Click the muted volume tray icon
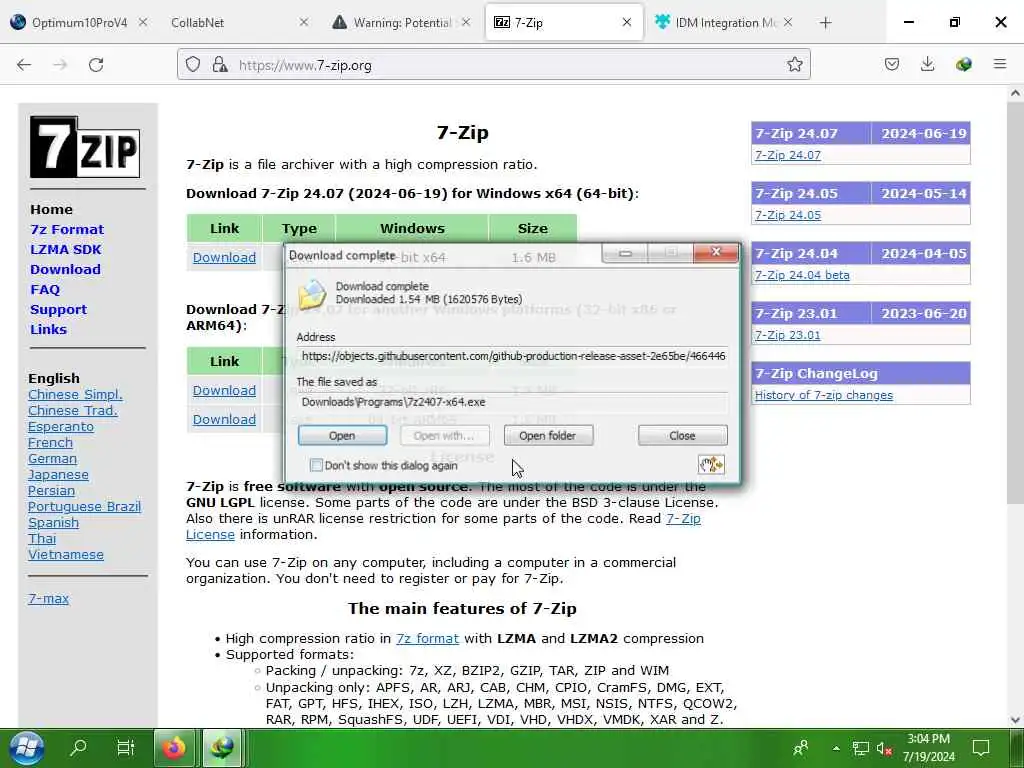 884,748
